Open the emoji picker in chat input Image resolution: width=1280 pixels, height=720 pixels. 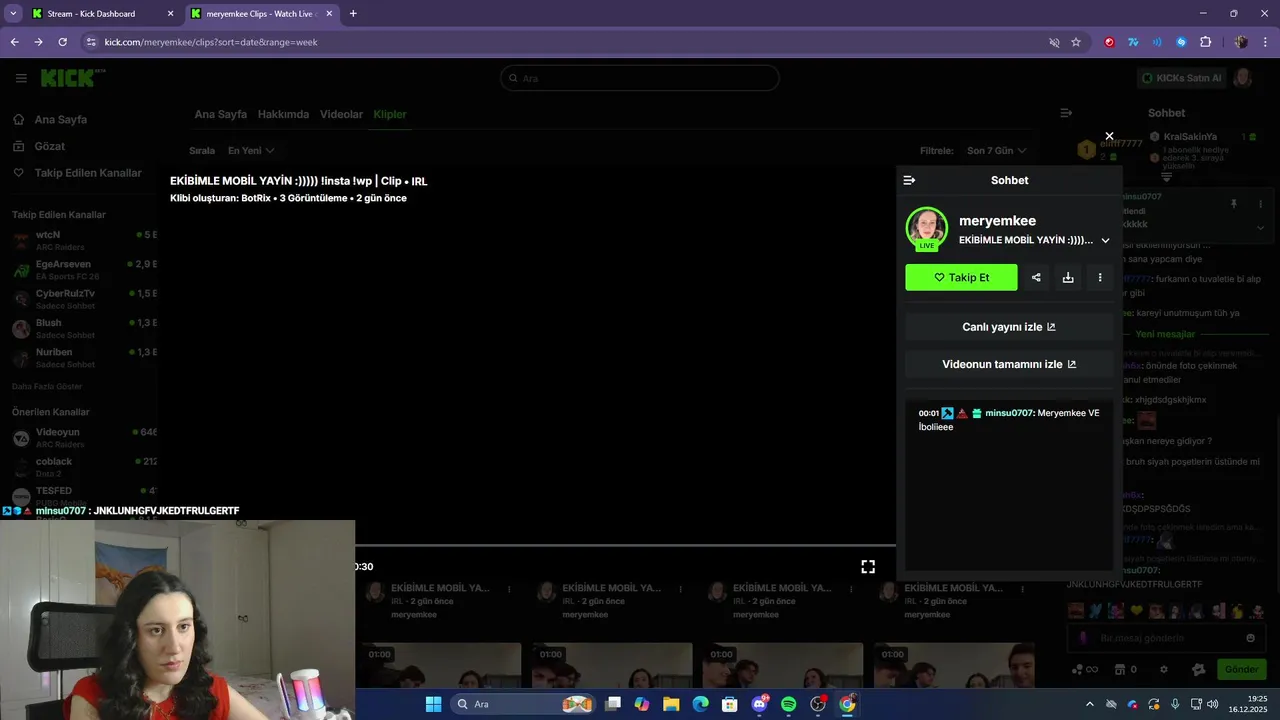pyautogui.click(x=1251, y=638)
